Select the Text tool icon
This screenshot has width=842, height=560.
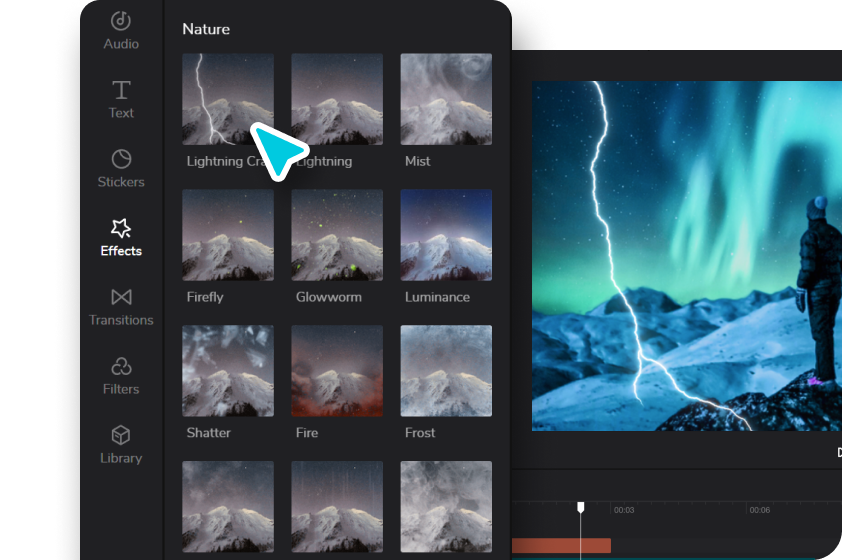(121, 90)
